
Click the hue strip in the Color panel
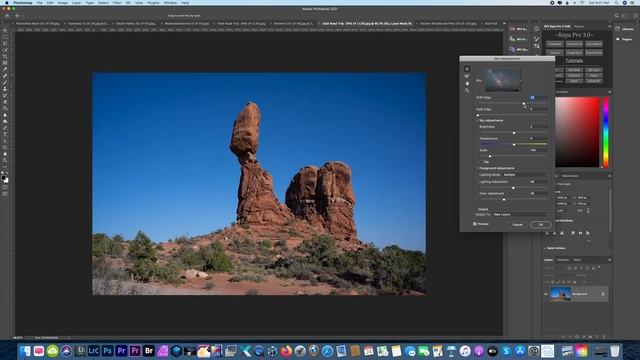point(606,132)
